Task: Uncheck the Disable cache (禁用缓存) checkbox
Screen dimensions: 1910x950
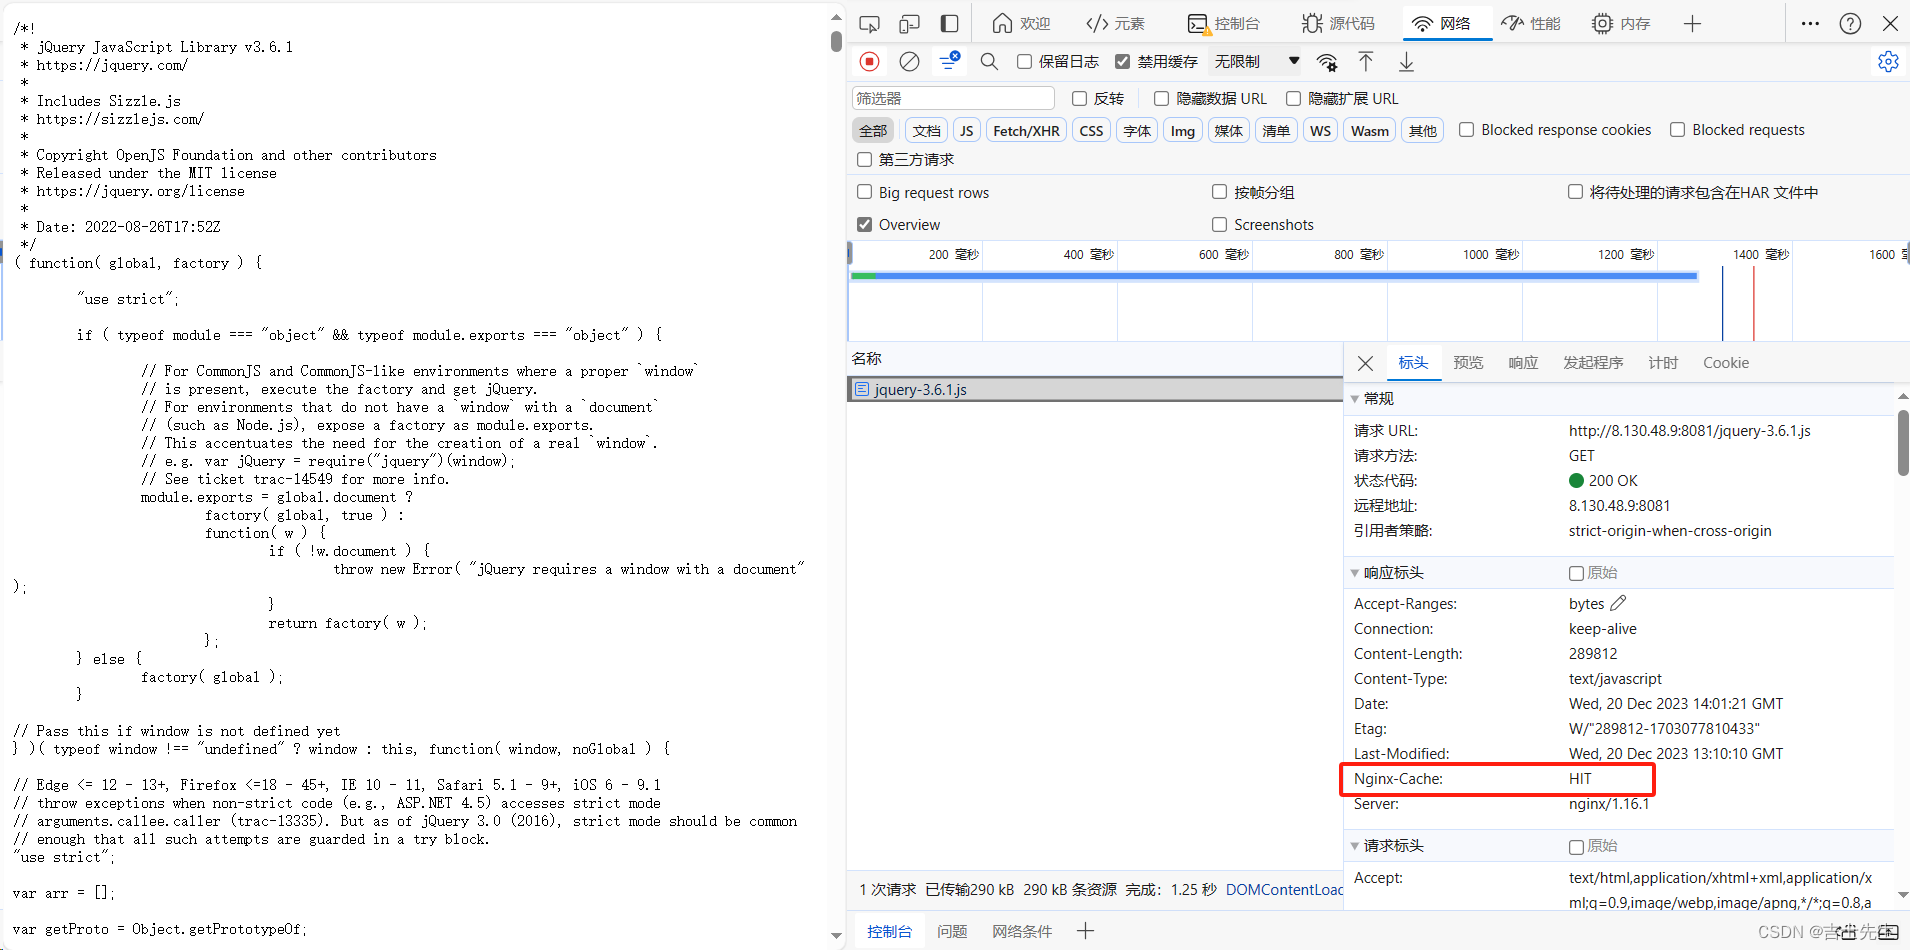Action: 1122,62
